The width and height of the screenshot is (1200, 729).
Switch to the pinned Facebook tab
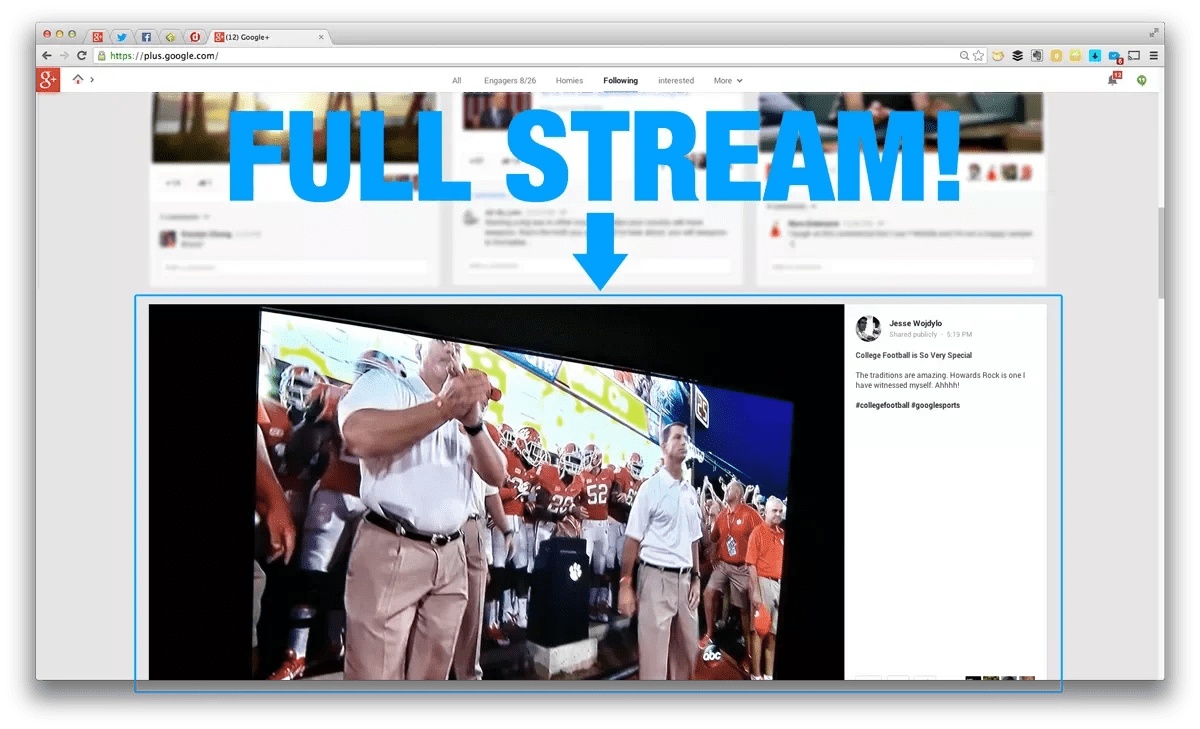[x=146, y=37]
